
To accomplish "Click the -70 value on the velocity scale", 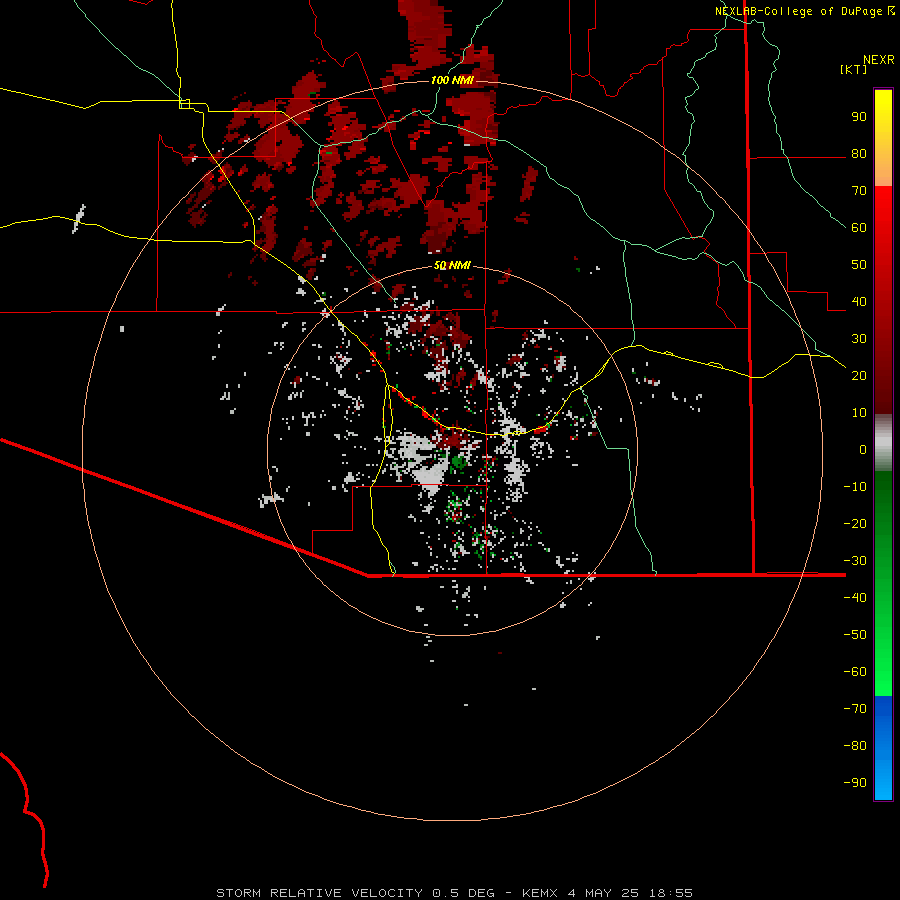I will 855,708.
